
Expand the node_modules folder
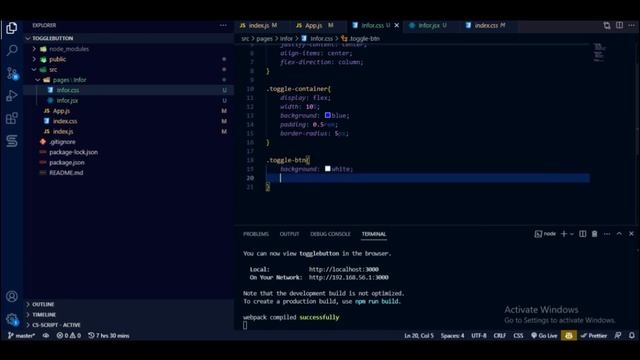[x=130, y=49]
